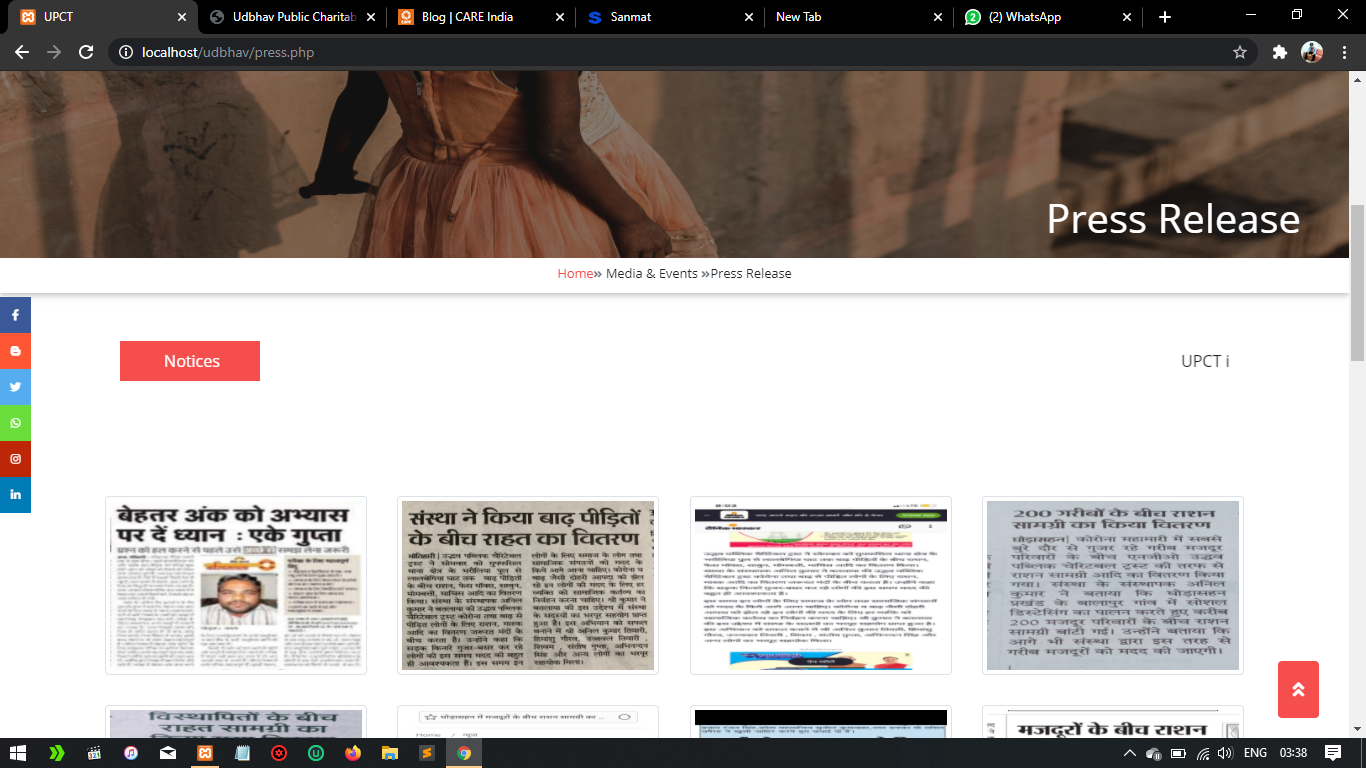The image size is (1366, 768).
Task: View site information icon beside URL
Action: (126, 52)
